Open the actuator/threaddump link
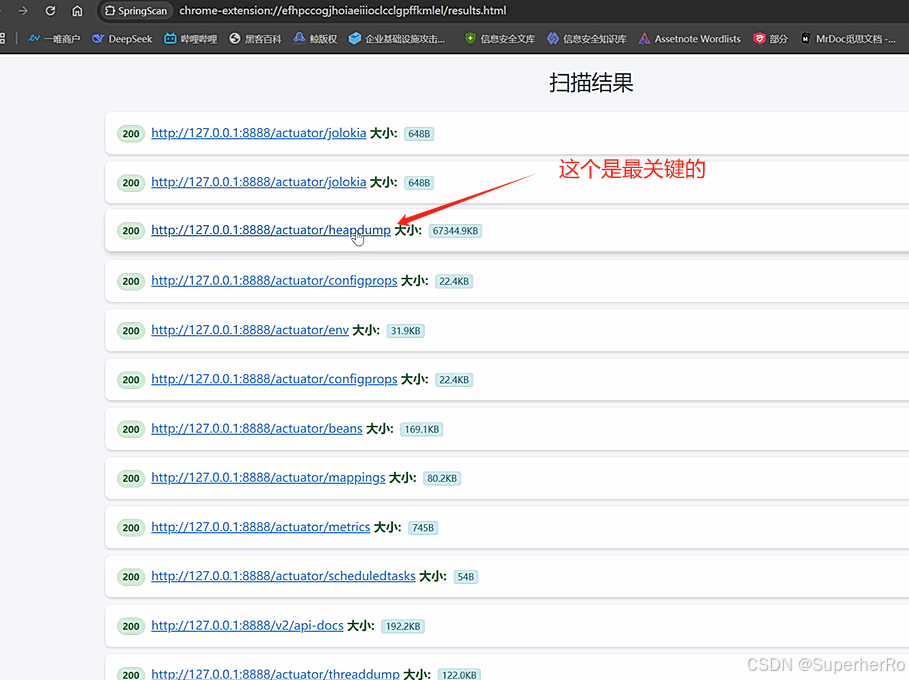This screenshot has height=680, width=909. 275,674
